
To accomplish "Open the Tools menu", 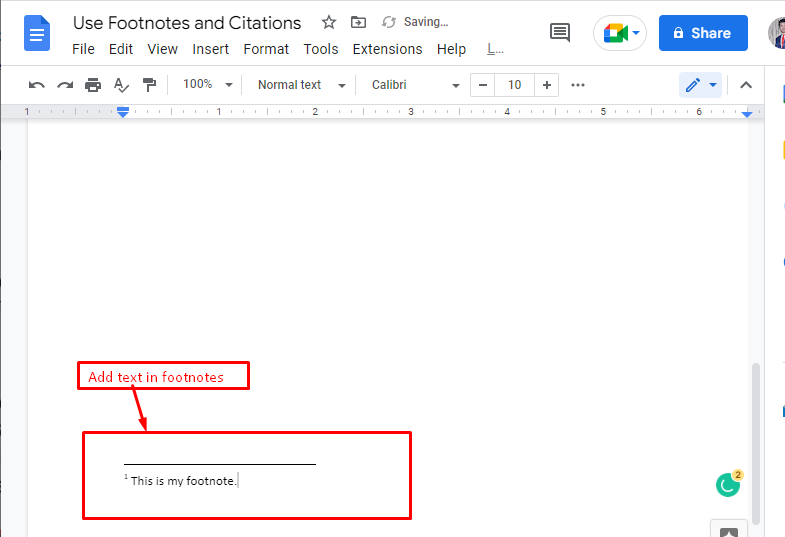I will click(320, 49).
